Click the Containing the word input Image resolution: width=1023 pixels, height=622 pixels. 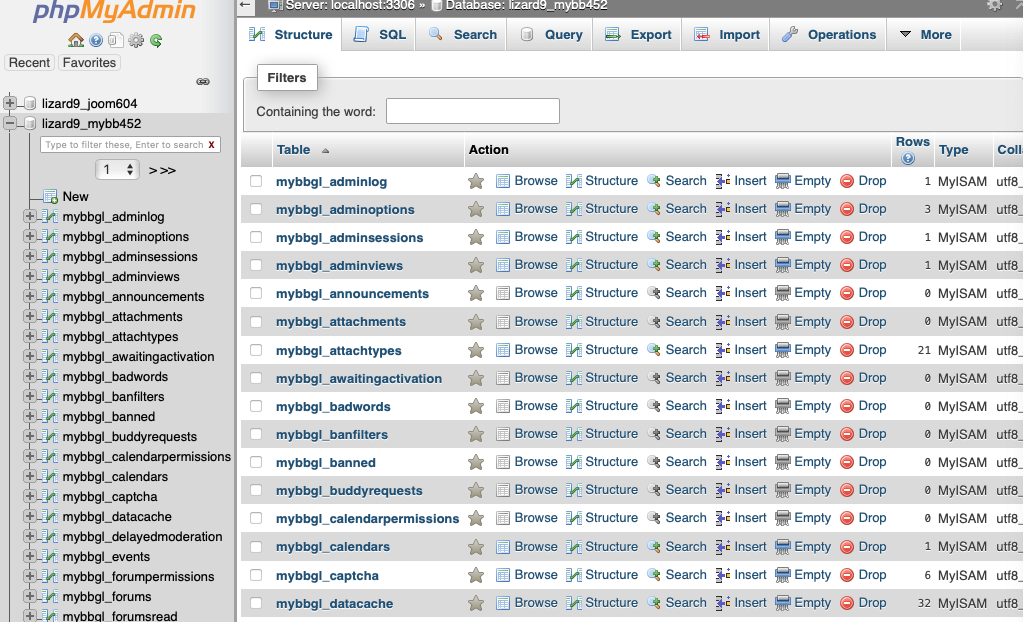pos(473,111)
